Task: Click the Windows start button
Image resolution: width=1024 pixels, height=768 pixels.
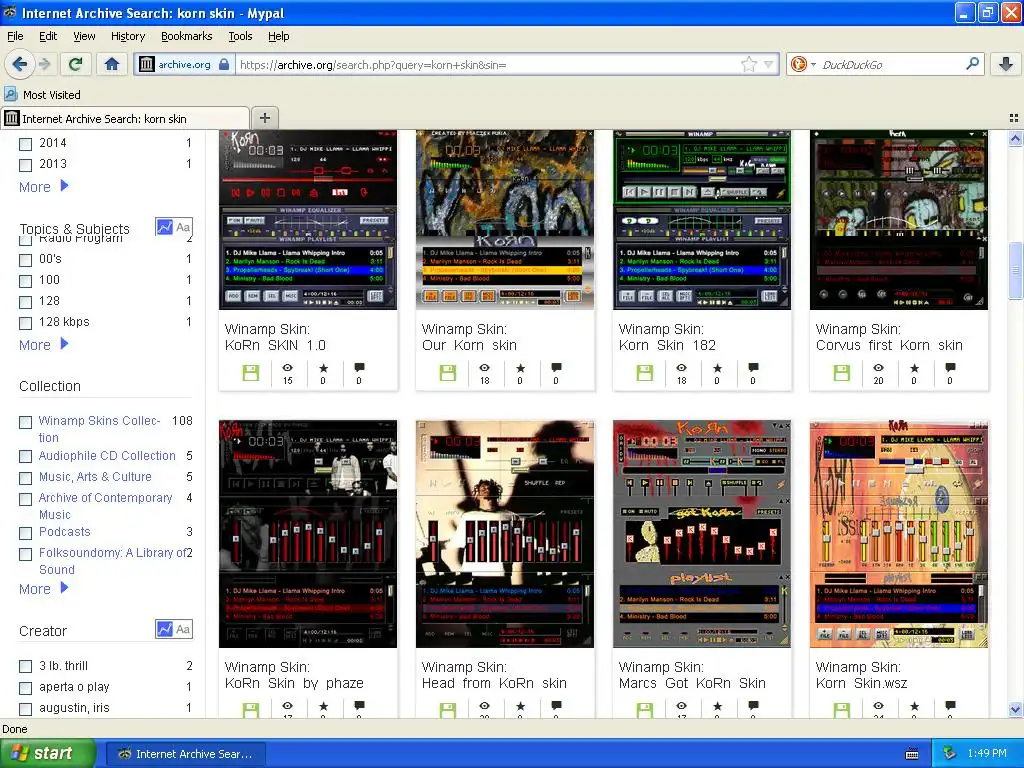Action: pyautogui.click(x=47, y=754)
